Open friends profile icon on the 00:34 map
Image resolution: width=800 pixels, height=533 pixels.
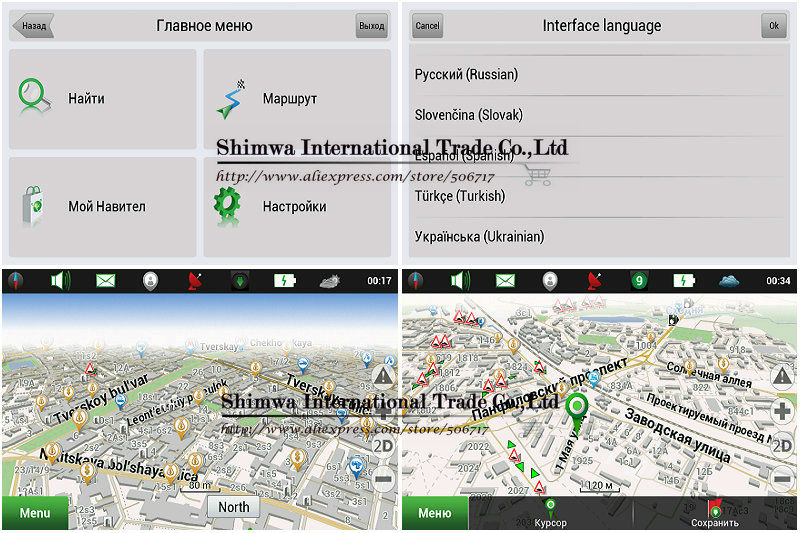point(549,281)
